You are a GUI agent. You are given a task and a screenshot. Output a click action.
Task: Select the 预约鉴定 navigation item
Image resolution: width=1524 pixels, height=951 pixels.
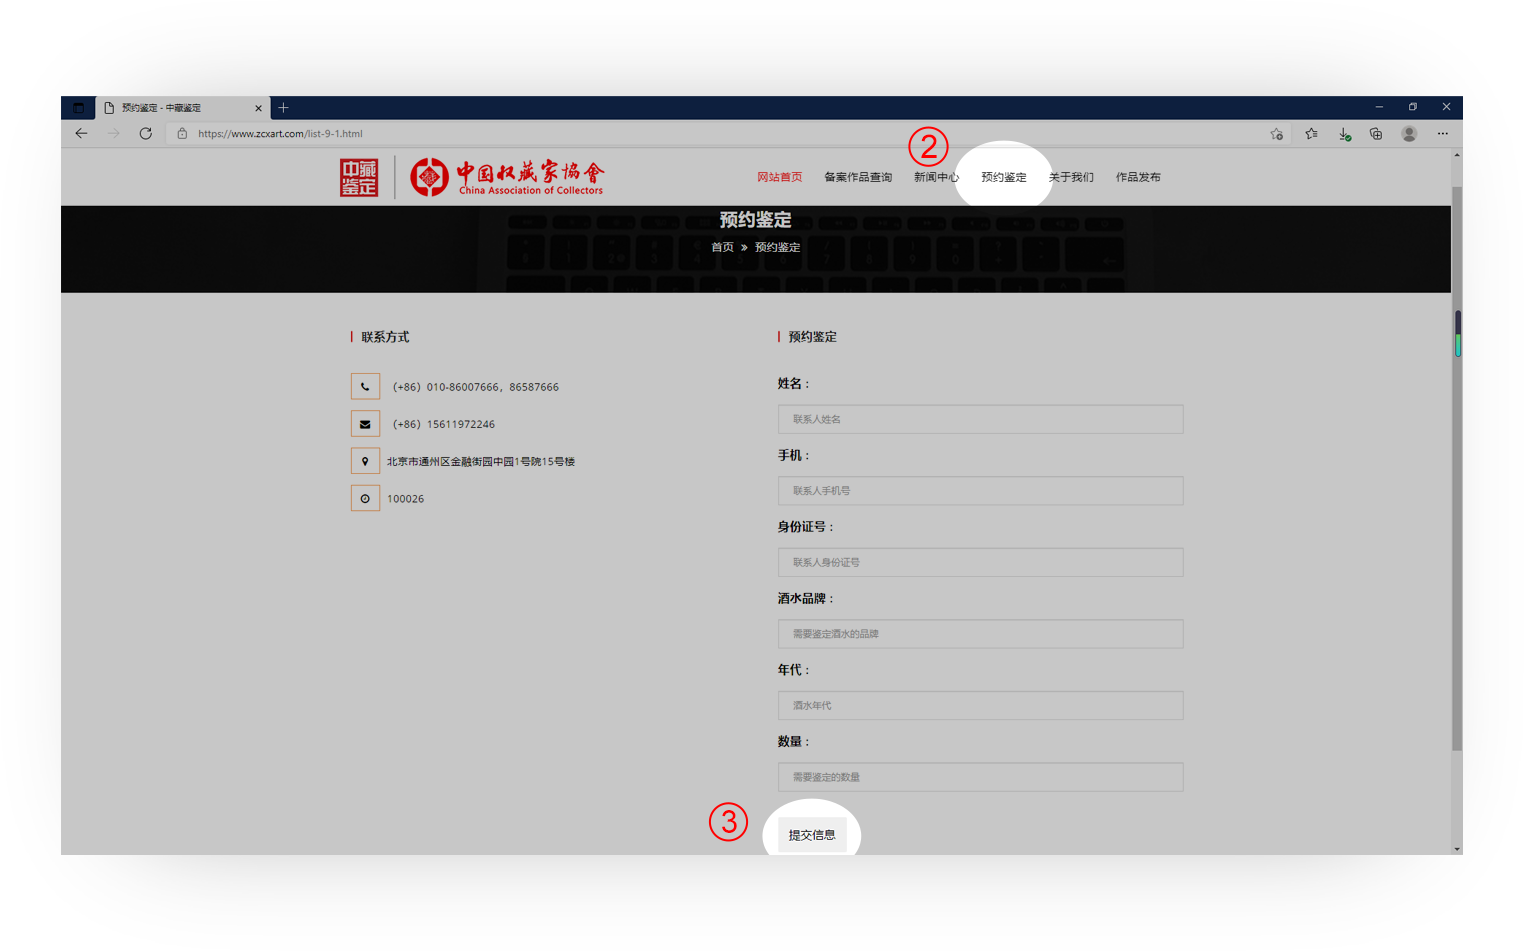(x=1003, y=177)
